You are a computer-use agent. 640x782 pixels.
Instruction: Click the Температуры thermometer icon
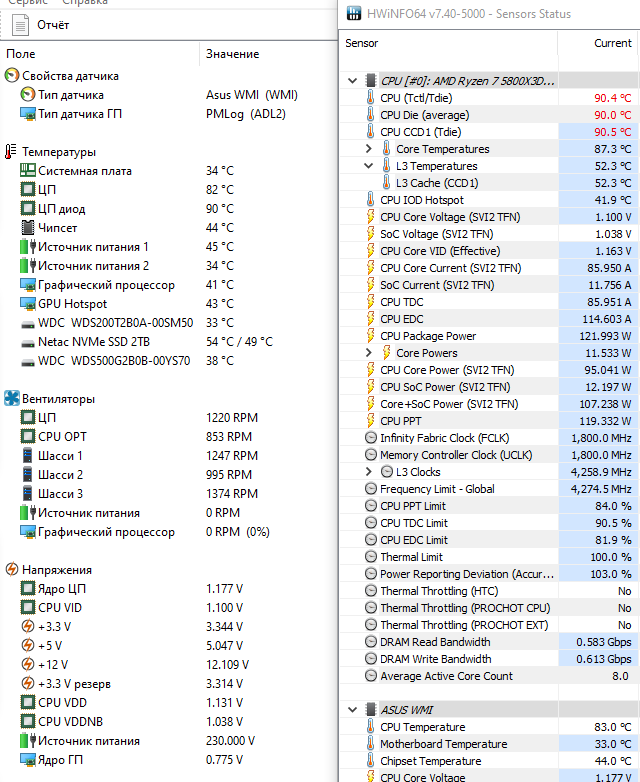(10, 152)
